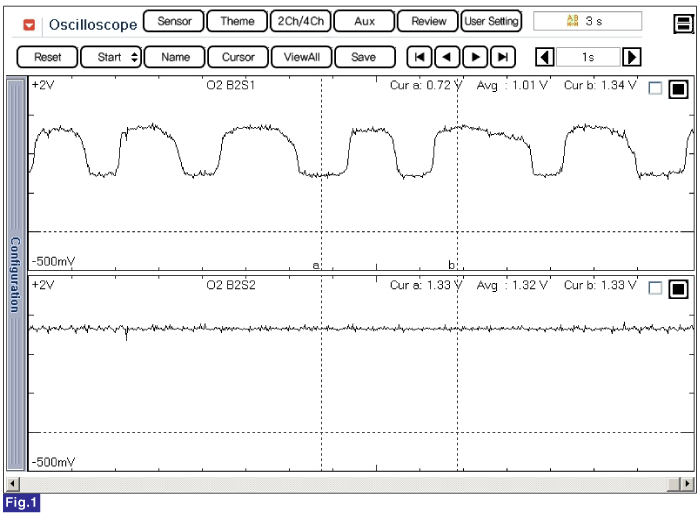The width and height of the screenshot is (700, 515).
Task: Click the Aux button
Action: tap(364, 21)
